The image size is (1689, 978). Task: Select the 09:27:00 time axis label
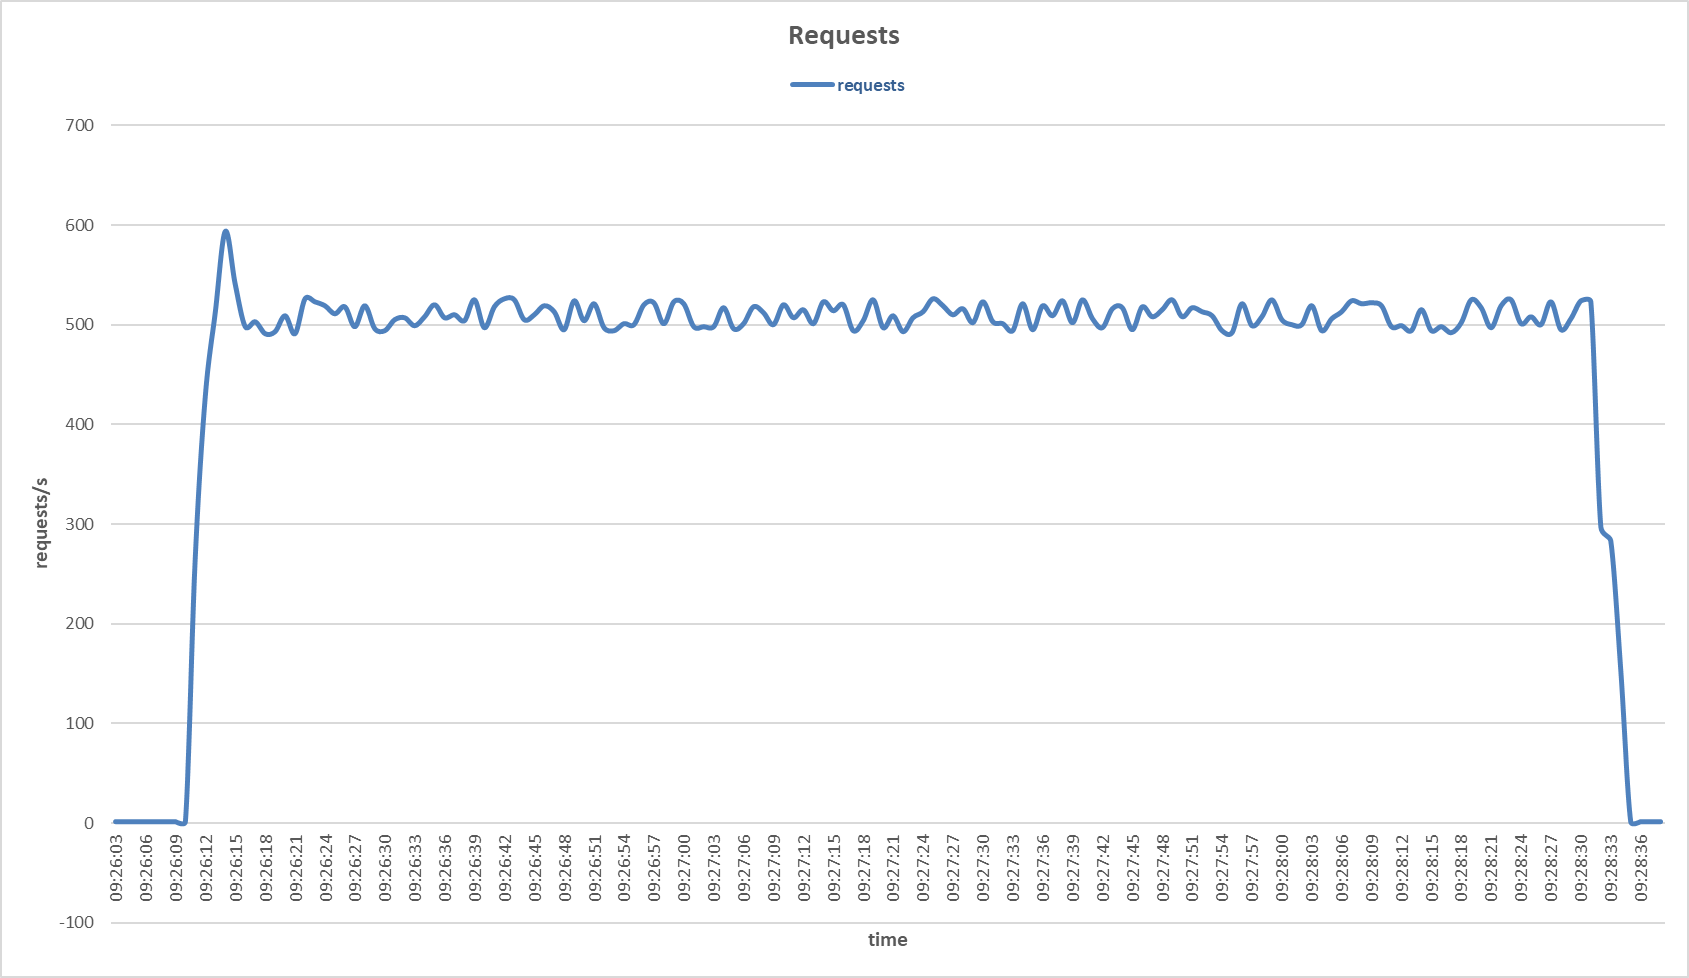pos(685,868)
